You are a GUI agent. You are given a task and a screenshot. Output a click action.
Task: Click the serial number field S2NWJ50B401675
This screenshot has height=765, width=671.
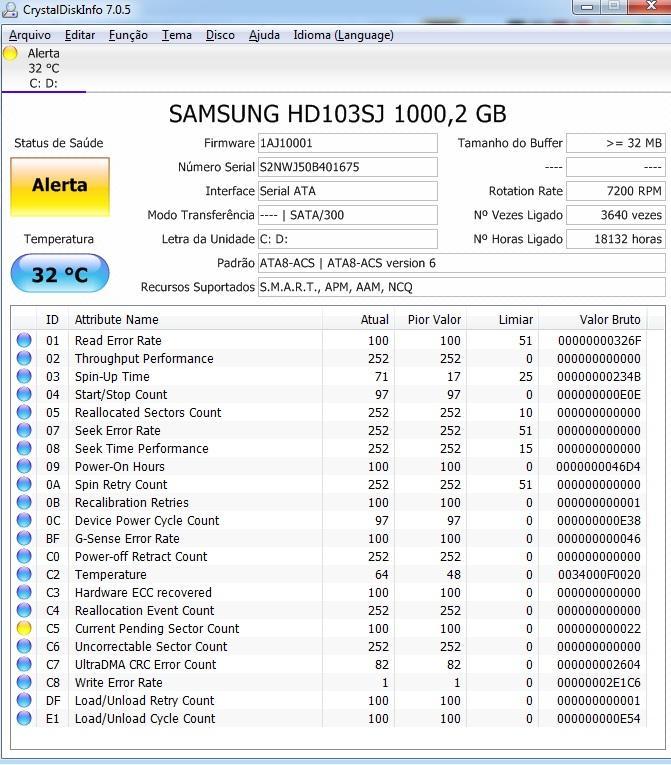347,167
